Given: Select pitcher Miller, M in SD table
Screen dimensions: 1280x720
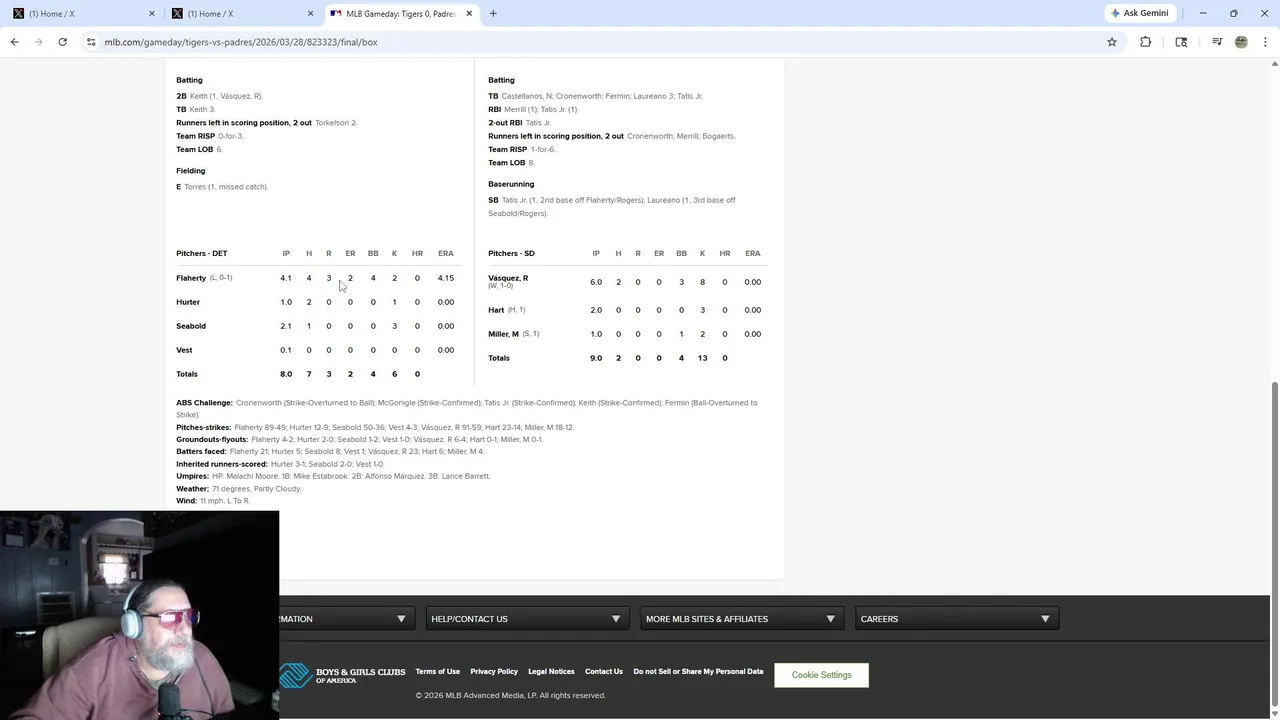Looking at the screenshot, I should (x=503, y=334).
